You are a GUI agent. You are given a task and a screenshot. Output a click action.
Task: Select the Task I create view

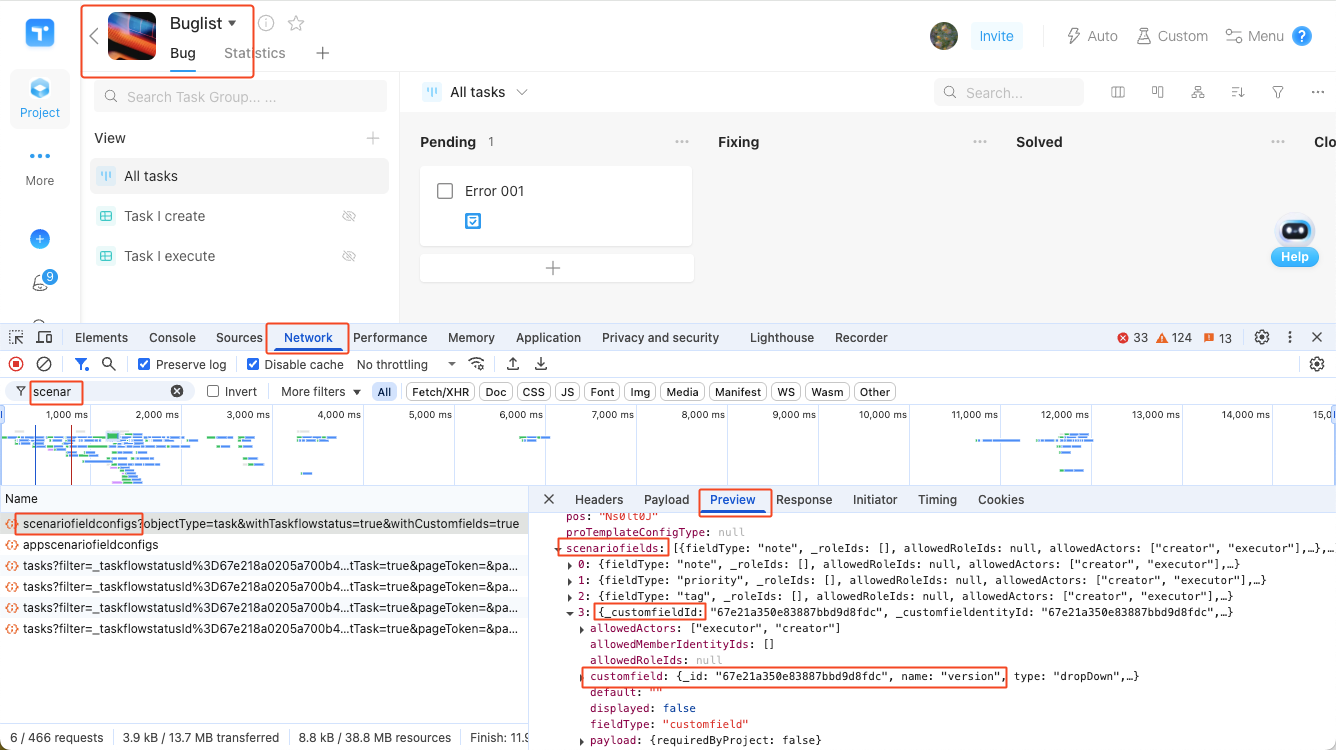coord(239,216)
